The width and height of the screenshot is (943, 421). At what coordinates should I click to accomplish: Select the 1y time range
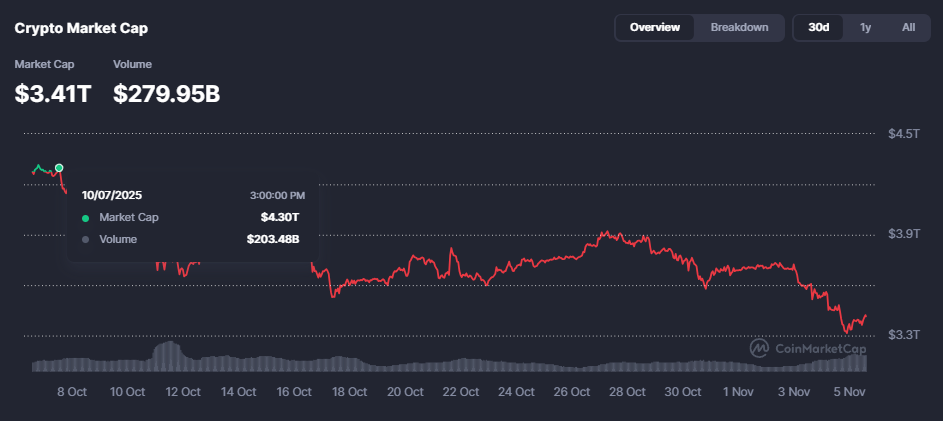pyautogui.click(x=866, y=28)
